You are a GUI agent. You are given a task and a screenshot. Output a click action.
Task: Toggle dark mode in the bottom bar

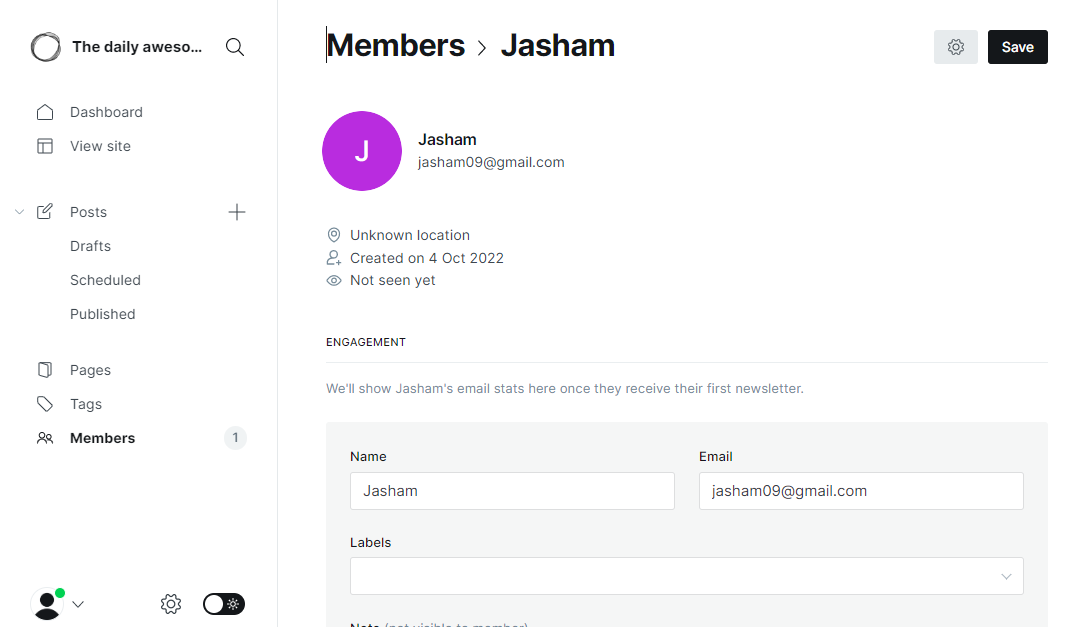223,604
